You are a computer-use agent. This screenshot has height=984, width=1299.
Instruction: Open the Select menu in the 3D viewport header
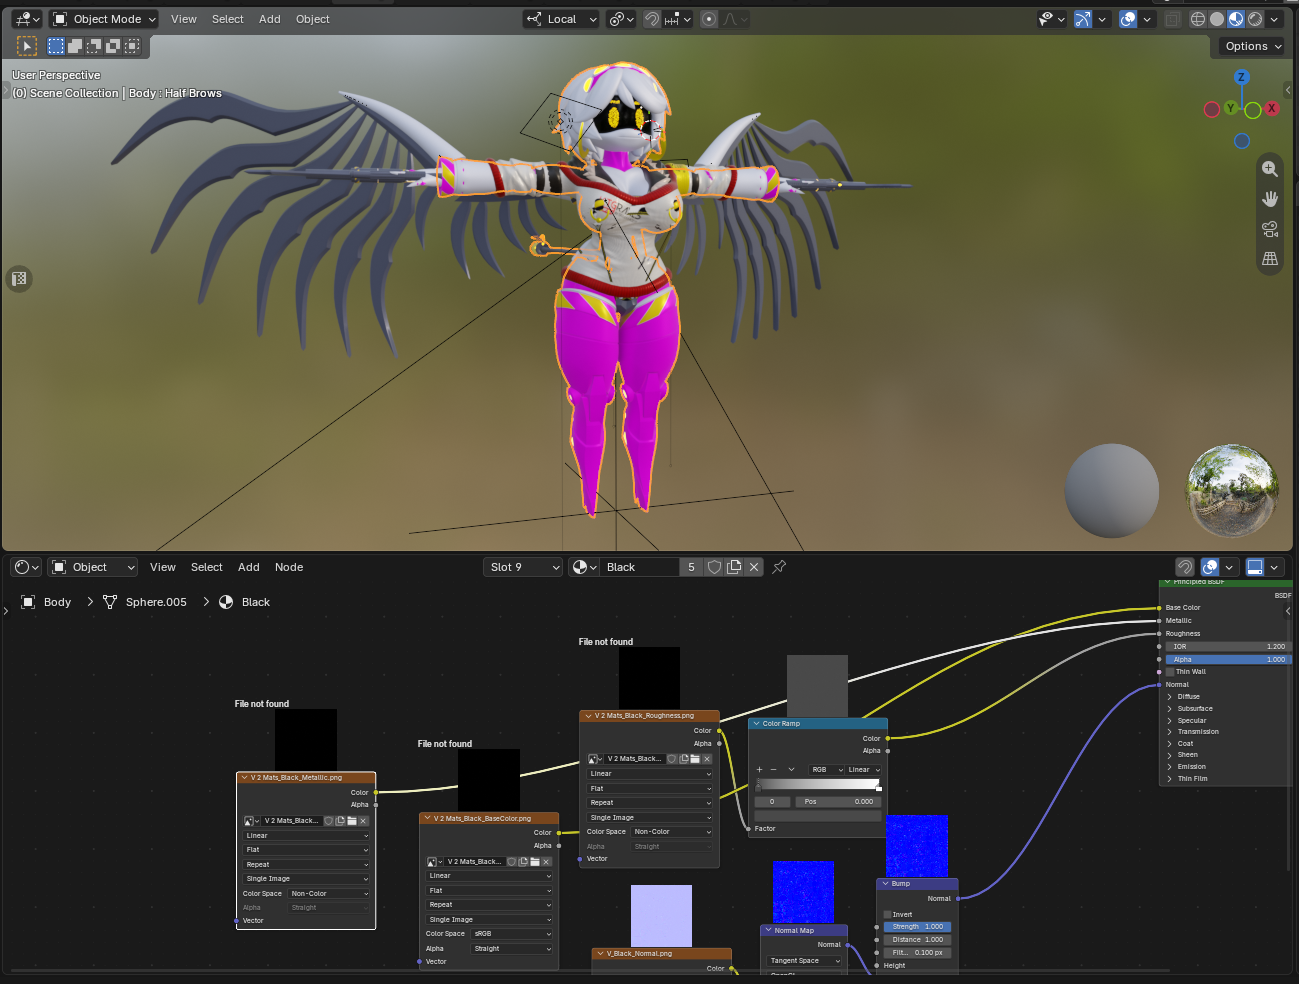[x=227, y=19]
